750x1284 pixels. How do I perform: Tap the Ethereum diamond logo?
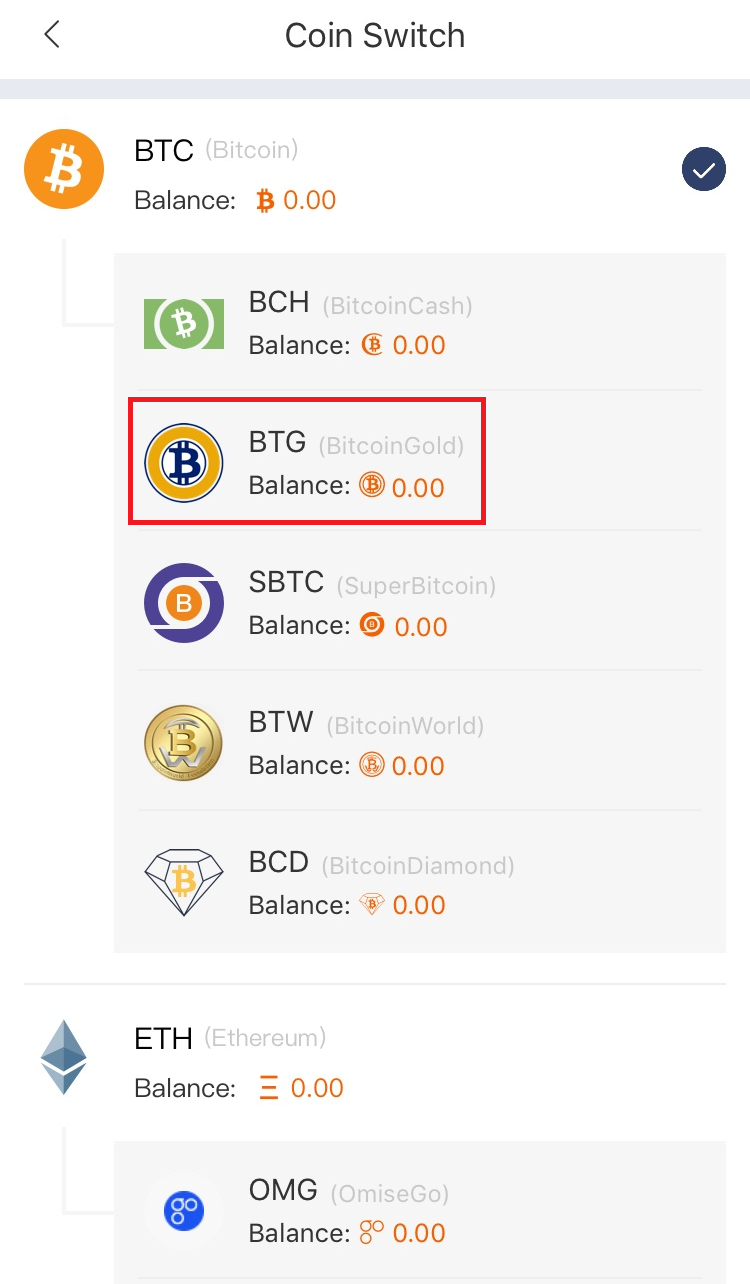[x=64, y=1057]
